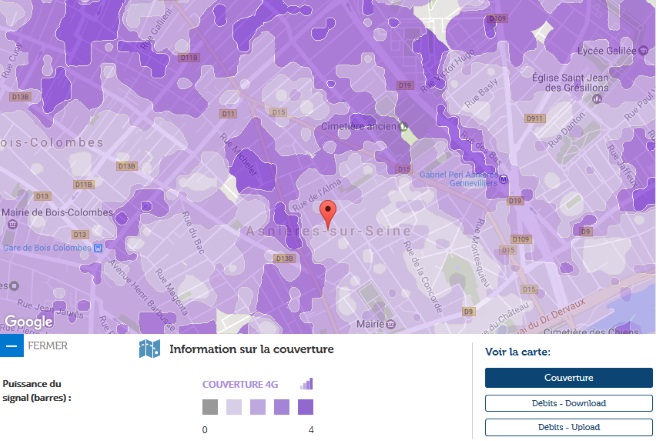This screenshot has height=441, width=660.
Task: Click the Rue Montesquieu street label
Action: point(482,253)
